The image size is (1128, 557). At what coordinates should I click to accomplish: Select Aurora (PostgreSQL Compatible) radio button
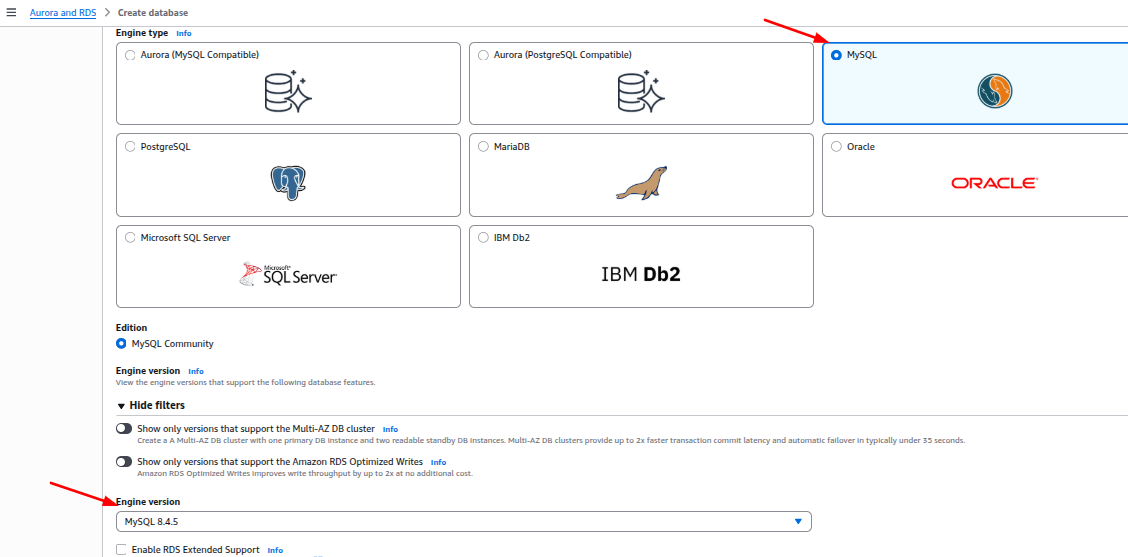[483, 55]
